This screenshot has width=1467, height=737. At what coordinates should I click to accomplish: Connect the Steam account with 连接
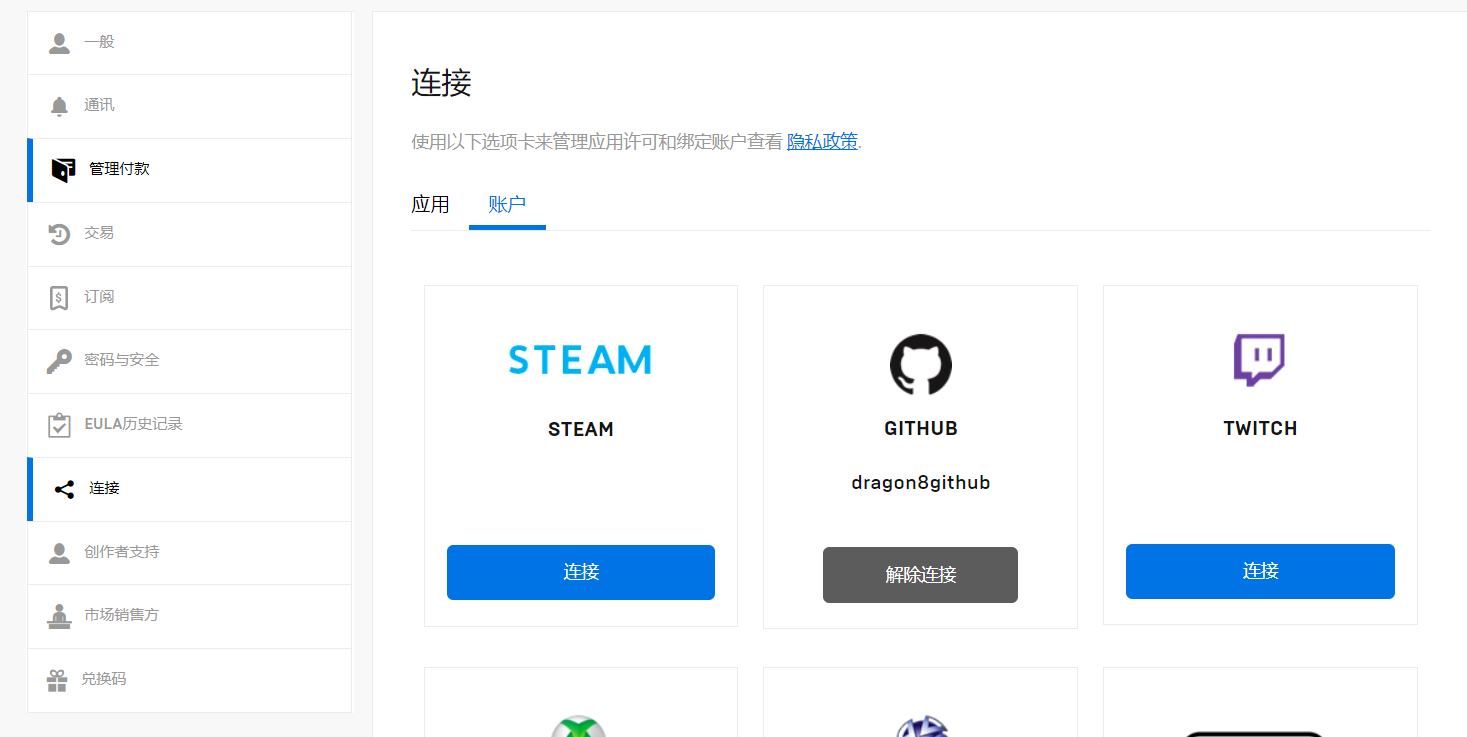pyautogui.click(x=581, y=572)
